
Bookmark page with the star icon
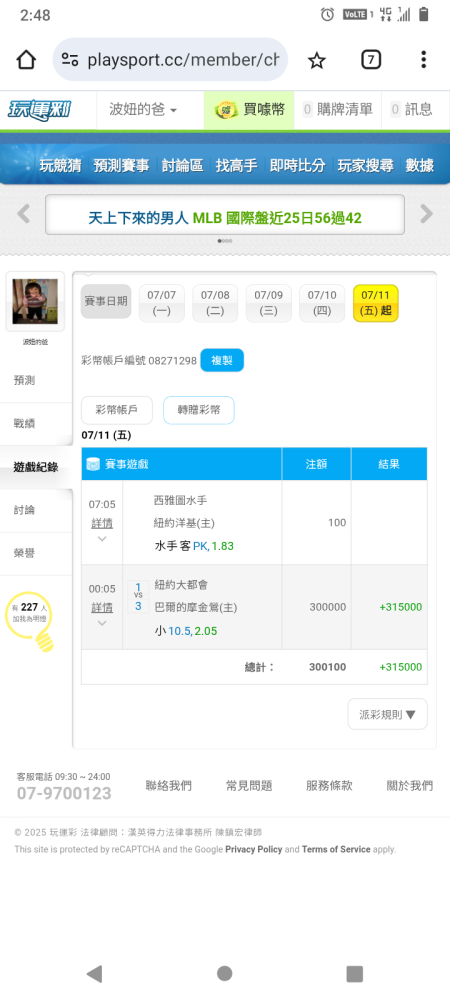point(316,60)
